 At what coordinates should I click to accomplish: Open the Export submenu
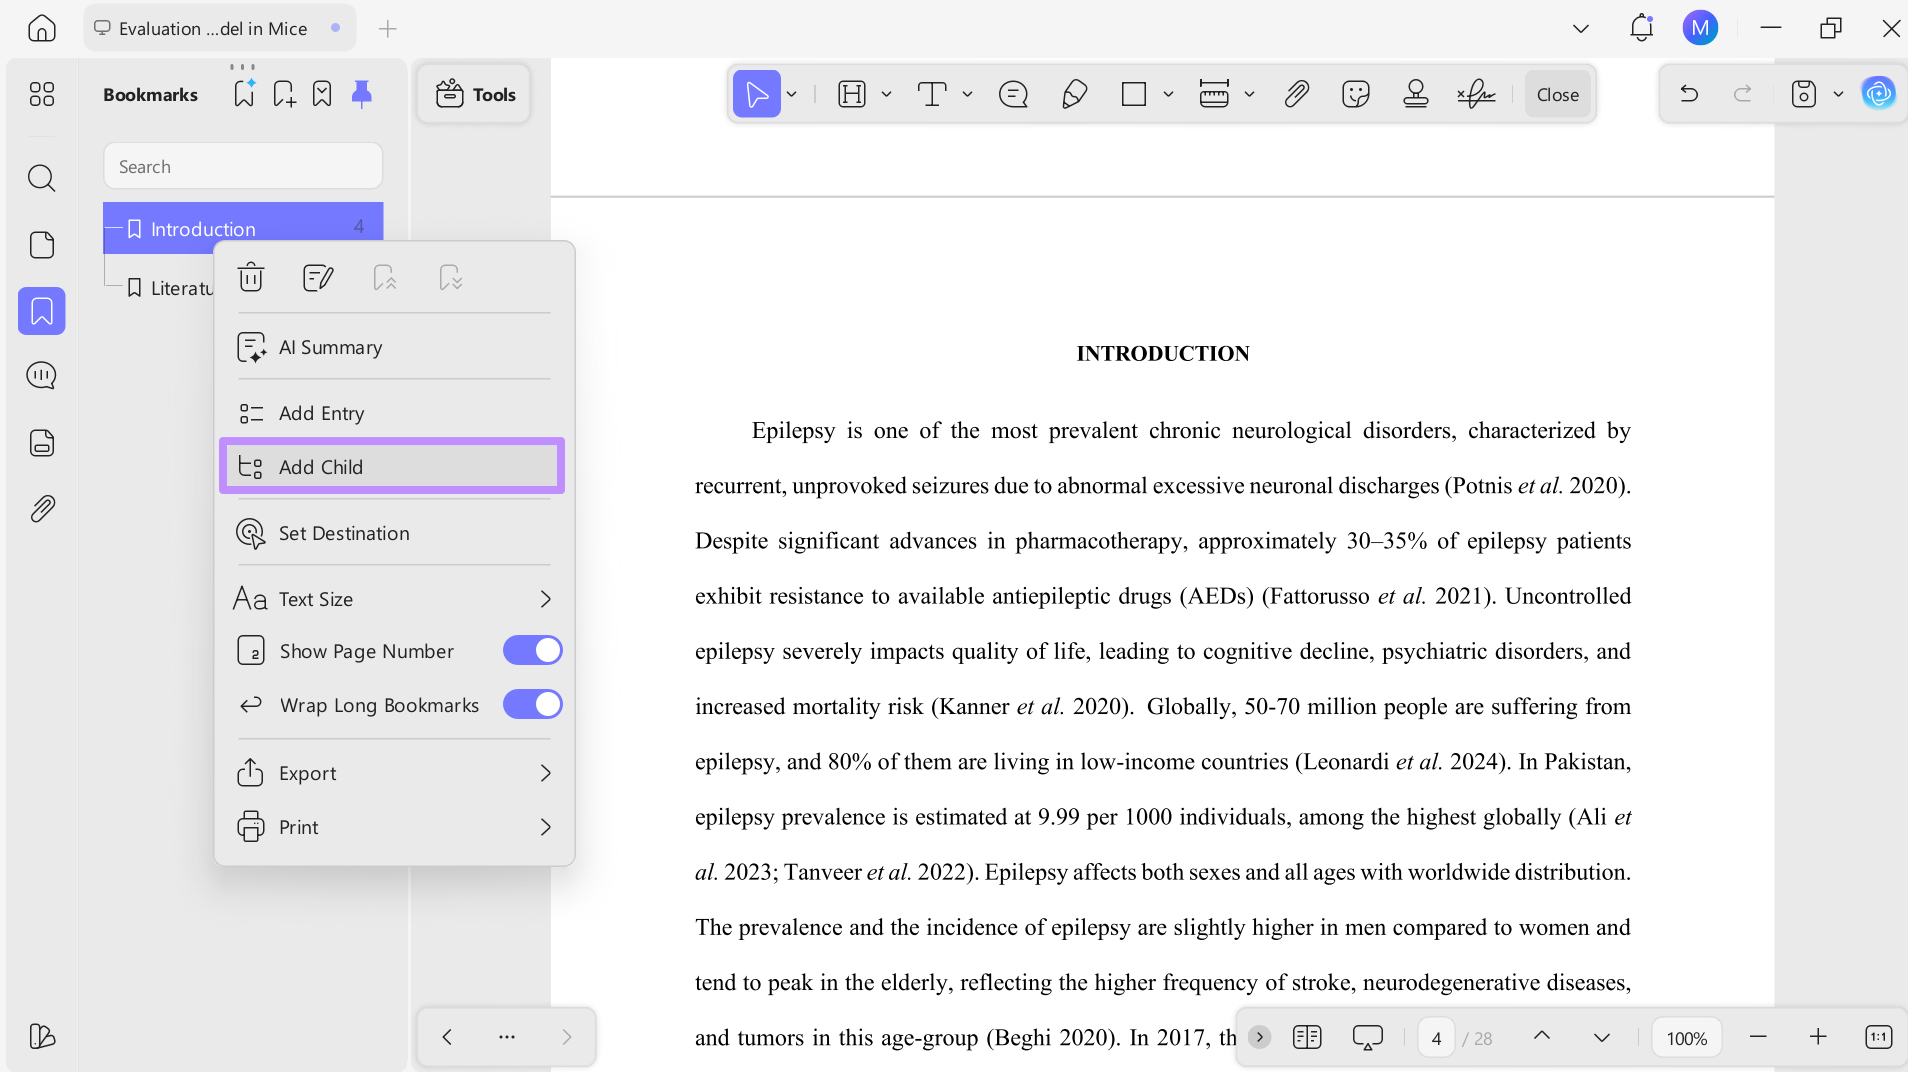pos(394,773)
